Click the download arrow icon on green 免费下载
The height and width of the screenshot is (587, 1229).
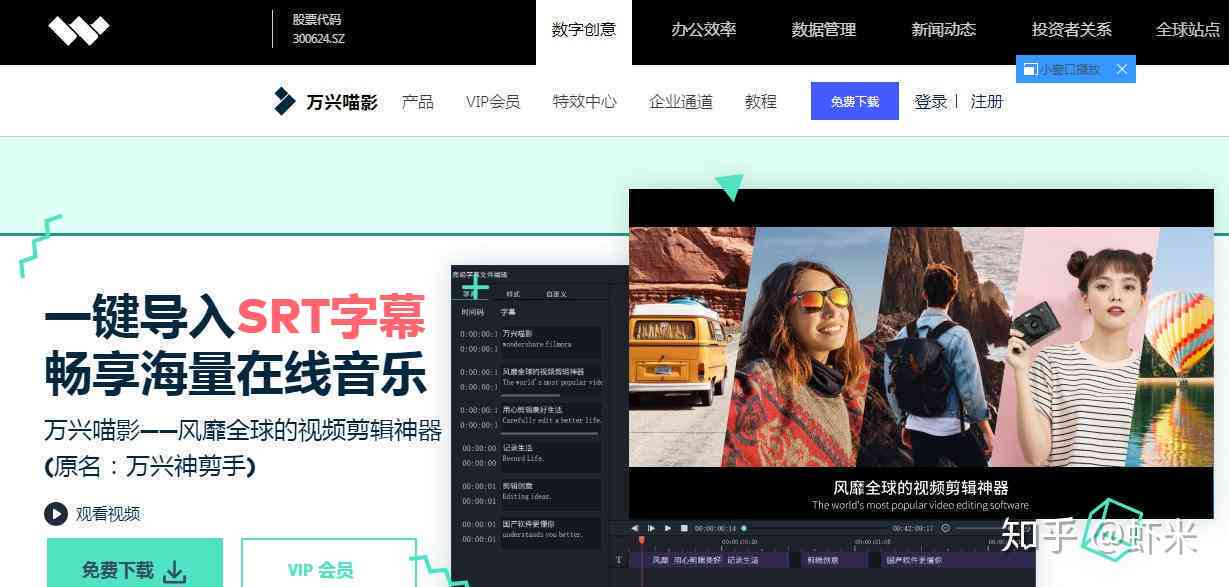click(175, 572)
